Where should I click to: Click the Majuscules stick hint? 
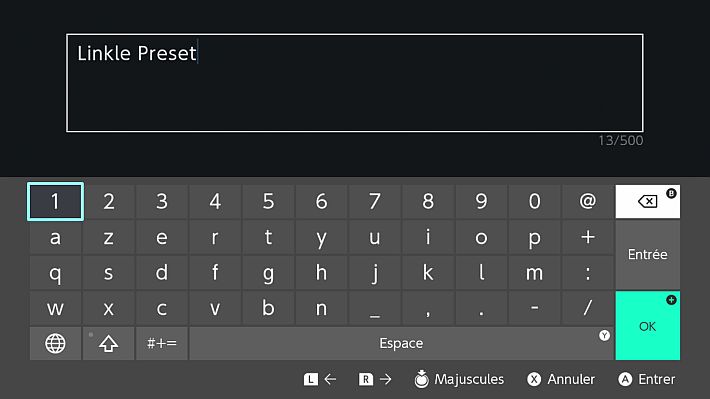(x=459, y=379)
